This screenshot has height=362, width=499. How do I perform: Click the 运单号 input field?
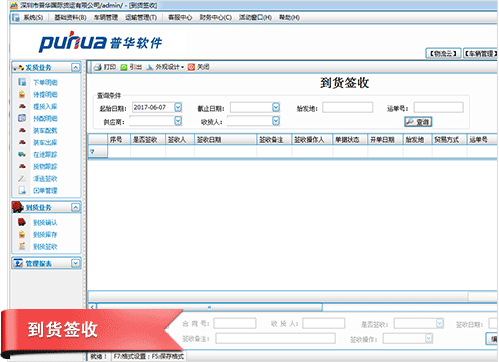point(439,107)
